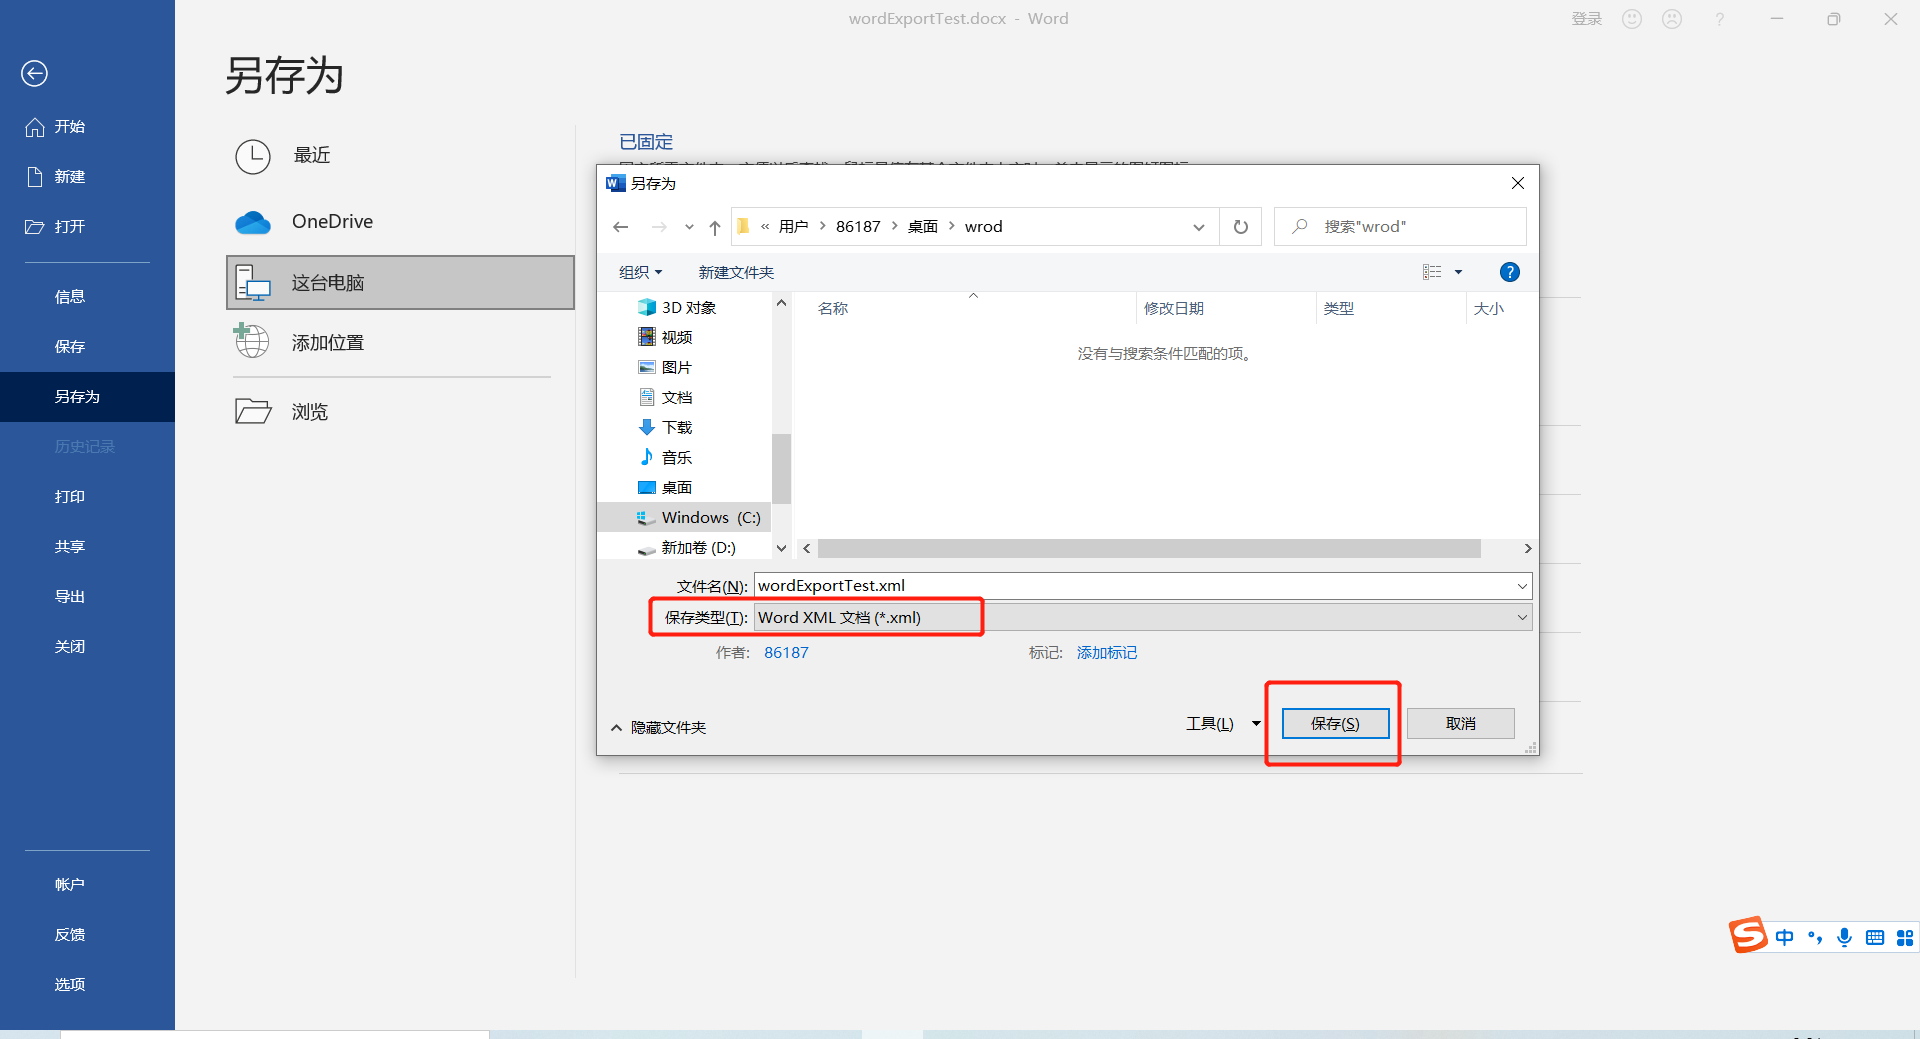
Task: Refresh the folder view with the refresh icon
Action: [x=1240, y=226]
